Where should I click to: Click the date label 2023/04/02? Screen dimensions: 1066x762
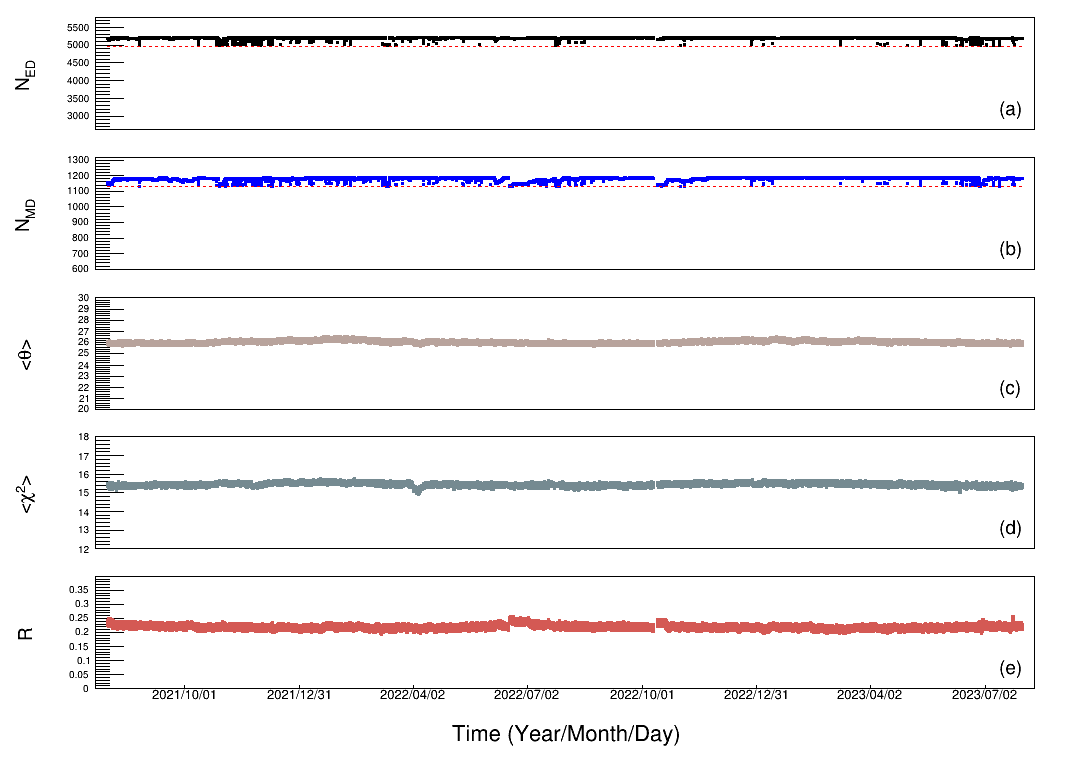[870, 695]
